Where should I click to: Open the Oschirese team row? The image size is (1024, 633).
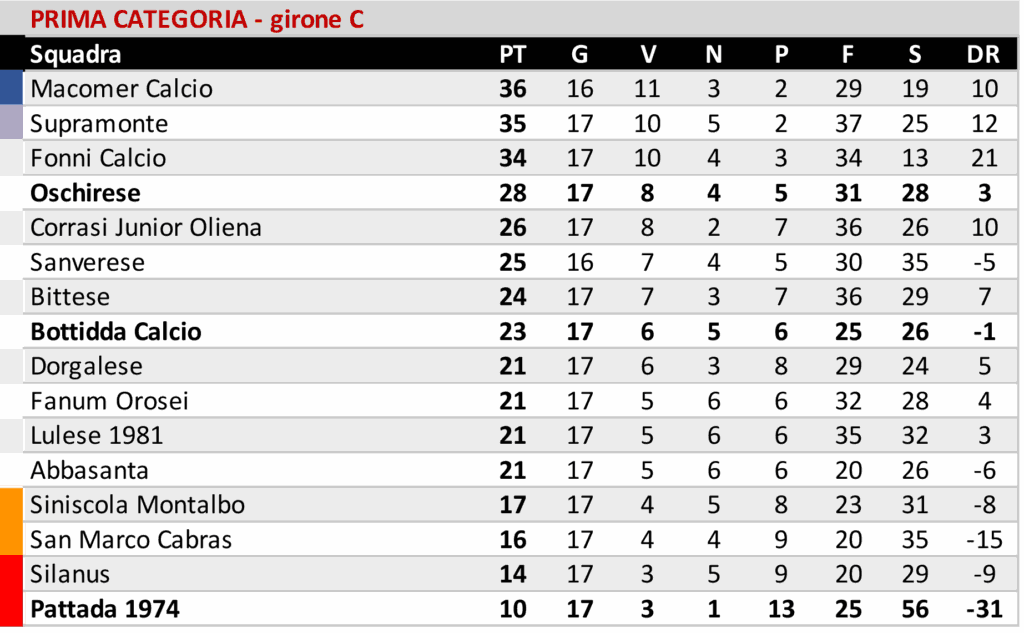point(85,193)
